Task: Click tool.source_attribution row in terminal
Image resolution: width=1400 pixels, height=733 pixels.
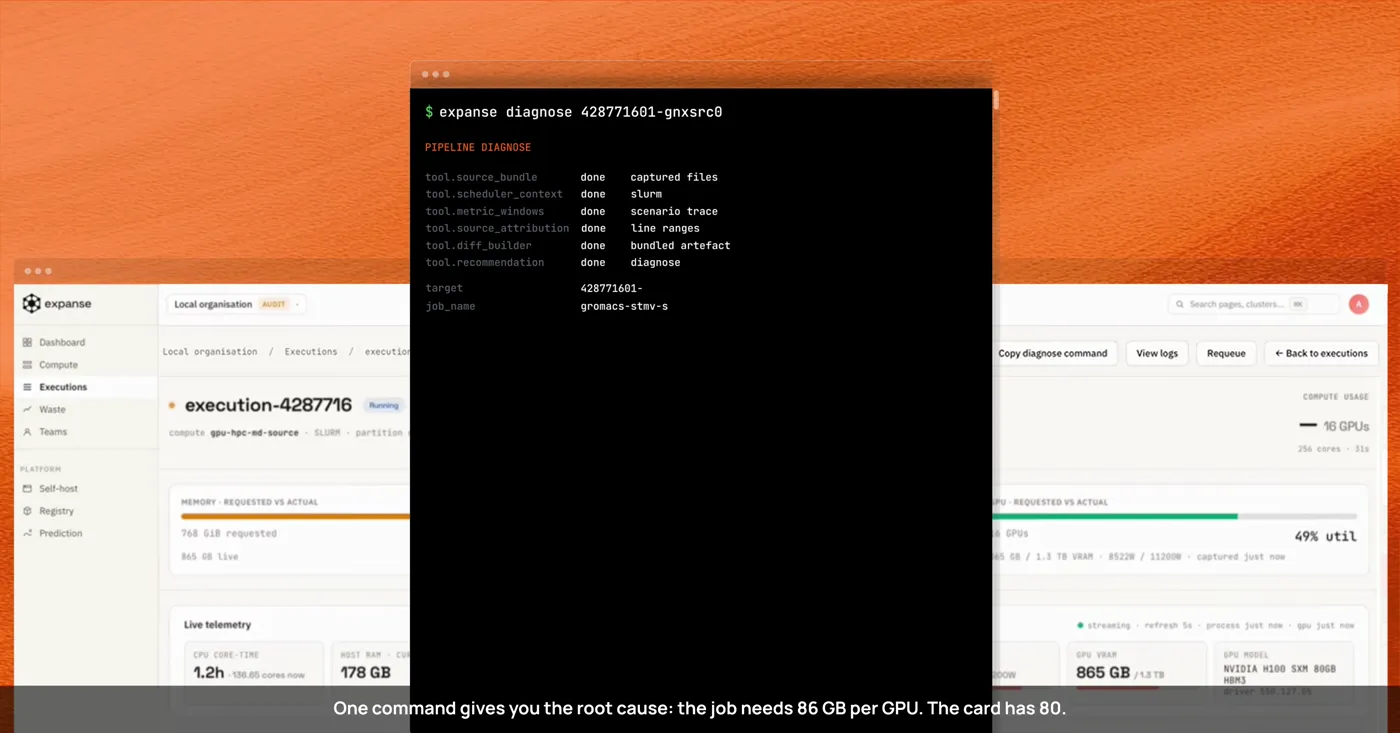Action: pyautogui.click(x=563, y=228)
